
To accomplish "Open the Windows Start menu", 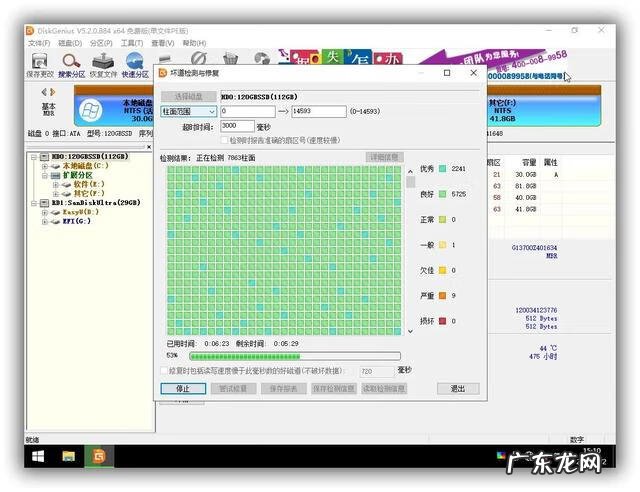I will (38, 456).
